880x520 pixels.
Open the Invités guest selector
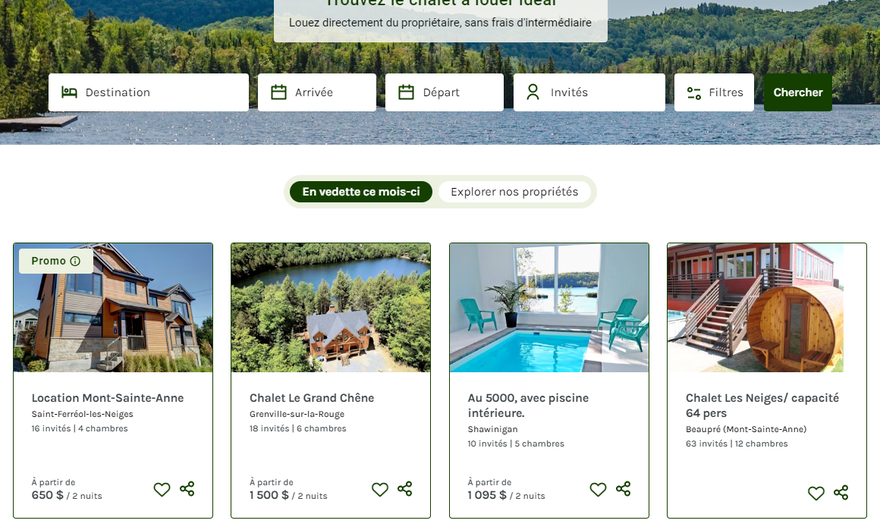click(x=589, y=93)
